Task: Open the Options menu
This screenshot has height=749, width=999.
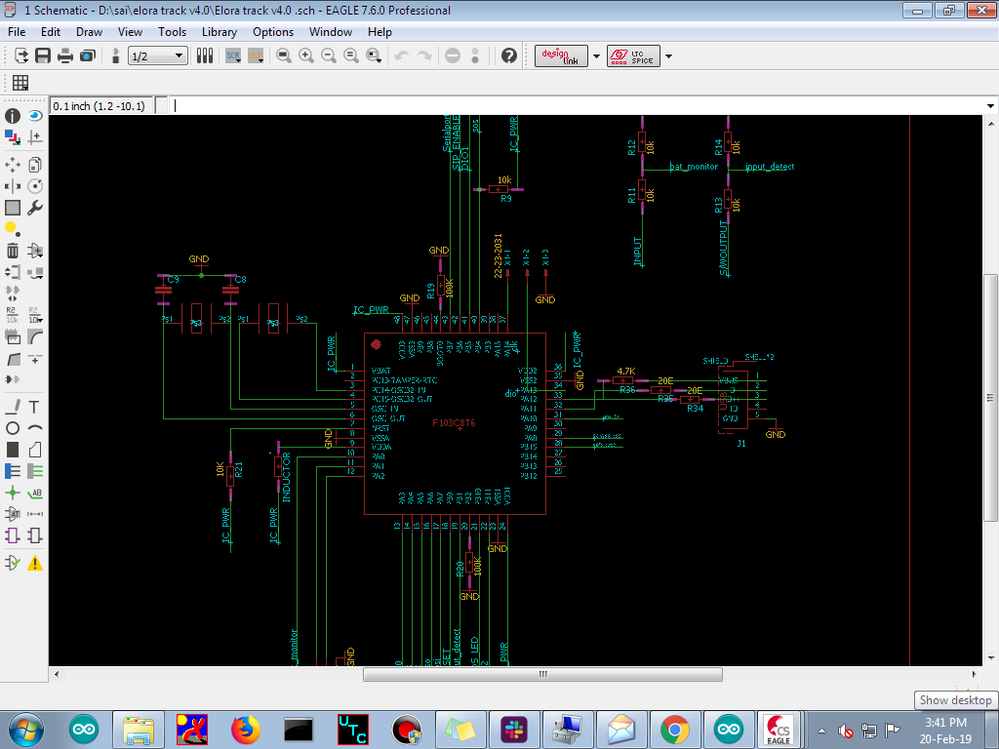Action: pos(273,32)
